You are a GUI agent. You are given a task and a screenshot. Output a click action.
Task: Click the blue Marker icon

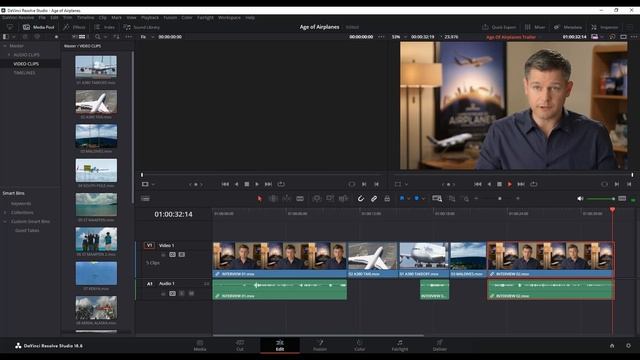pyautogui.click(x=417, y=198)
